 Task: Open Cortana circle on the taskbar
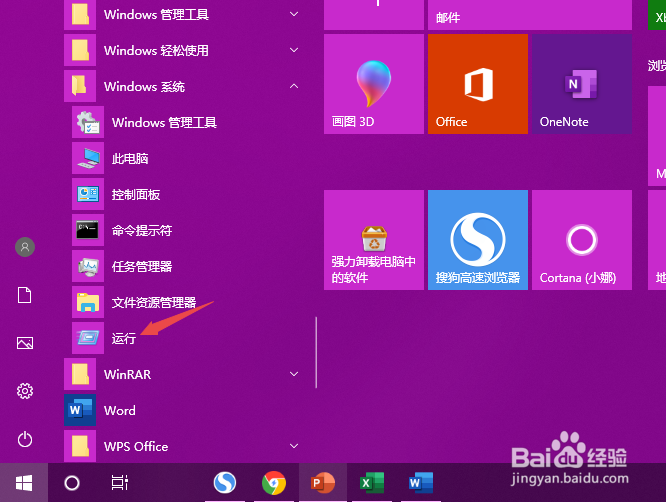[72, 483]
